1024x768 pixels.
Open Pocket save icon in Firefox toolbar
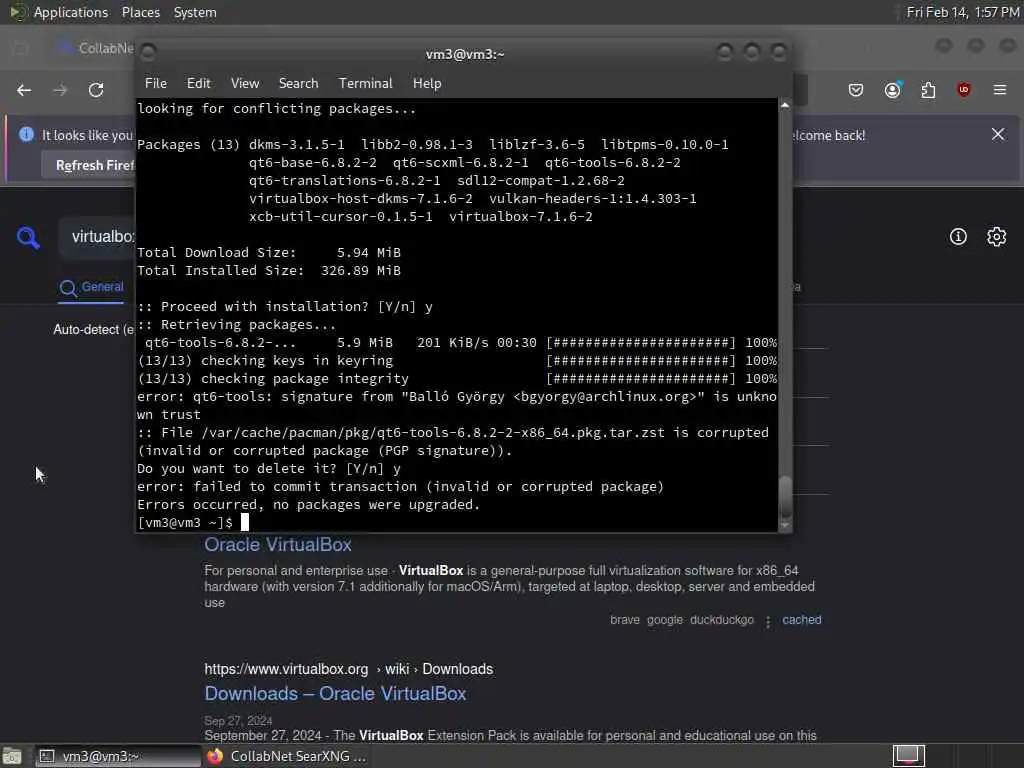pyautogui.click(x=856, y=90)
